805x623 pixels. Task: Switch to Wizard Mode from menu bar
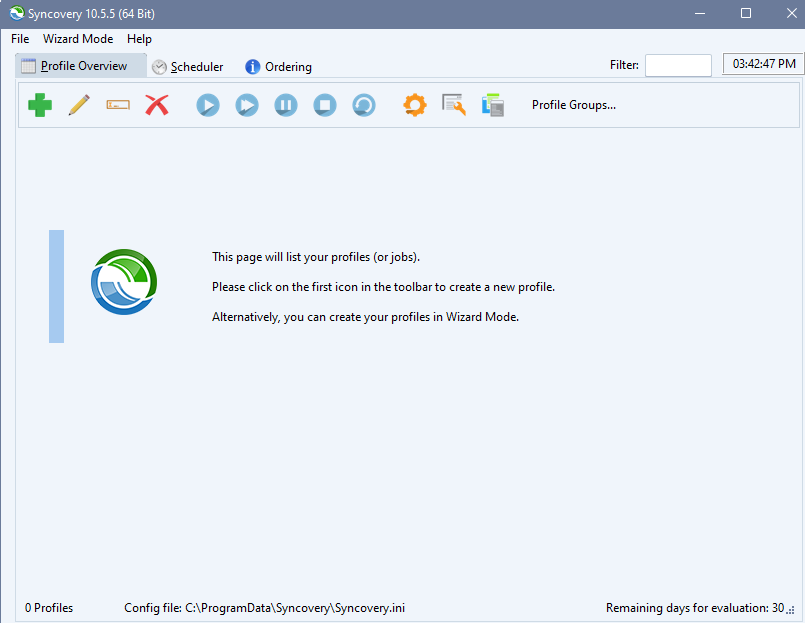tap(78, 39)
